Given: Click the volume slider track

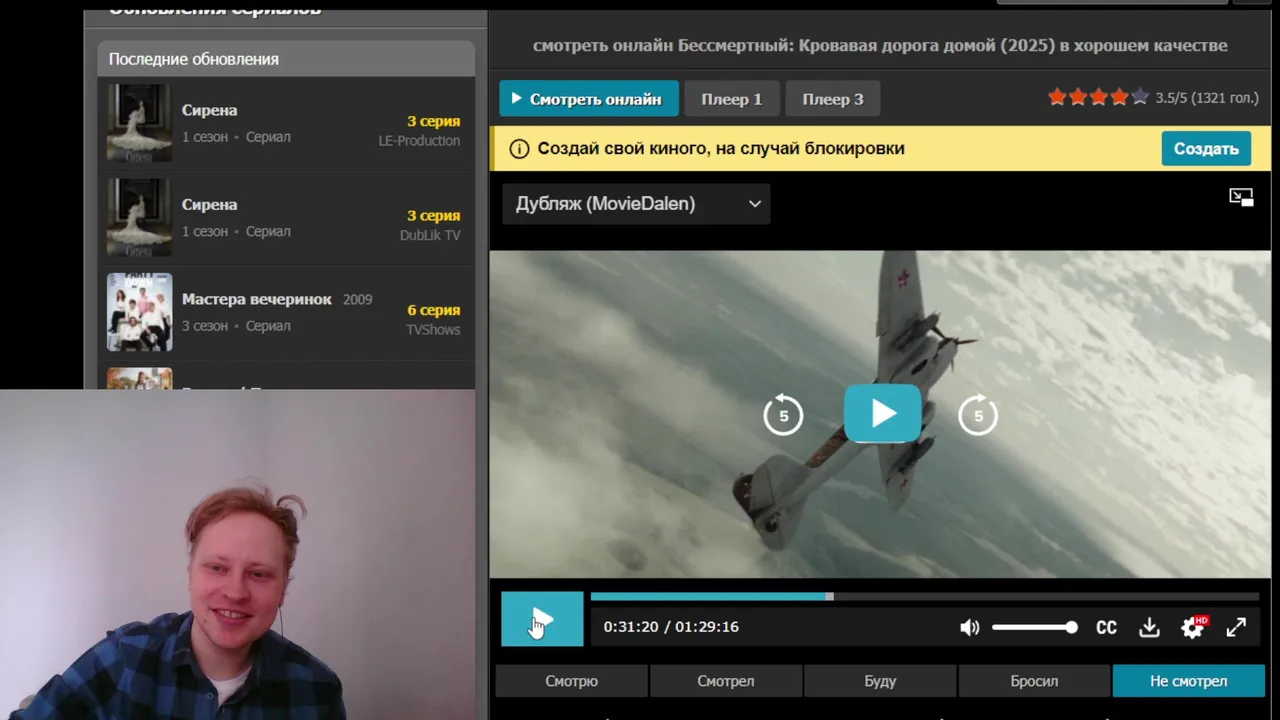Looking at the screenshot, I should coord(1034,627).
